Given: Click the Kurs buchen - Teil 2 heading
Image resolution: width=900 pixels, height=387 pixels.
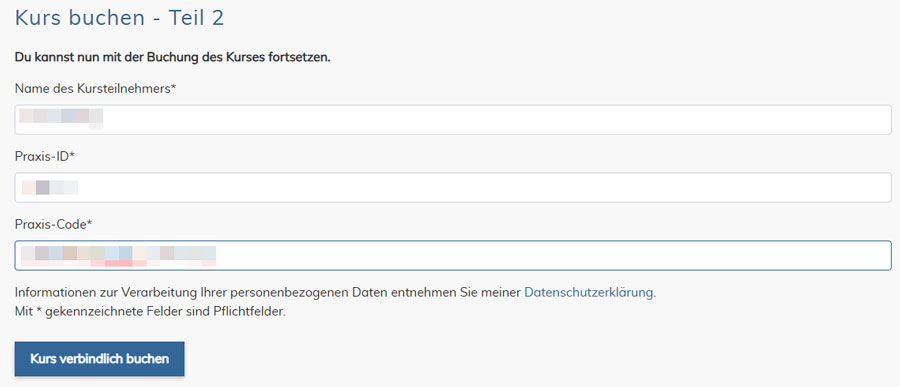Looking at the screenshot, I should 119,18.
